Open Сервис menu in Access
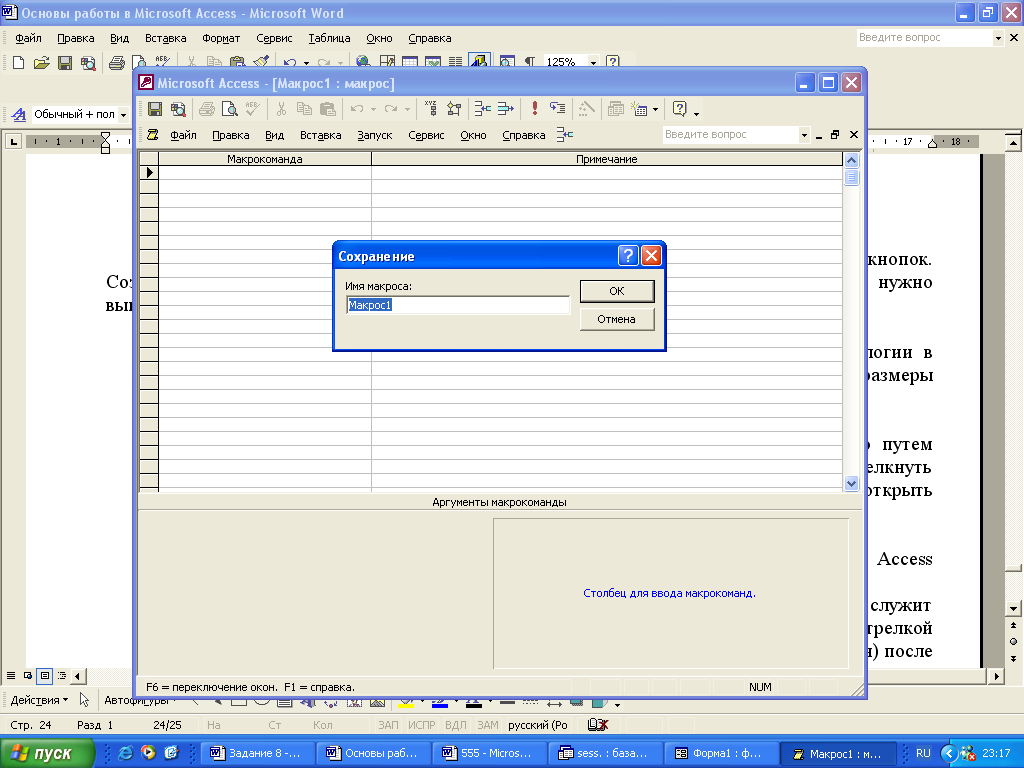The height and width of the screenshot is (768, 1024). (x=426, y=135)
